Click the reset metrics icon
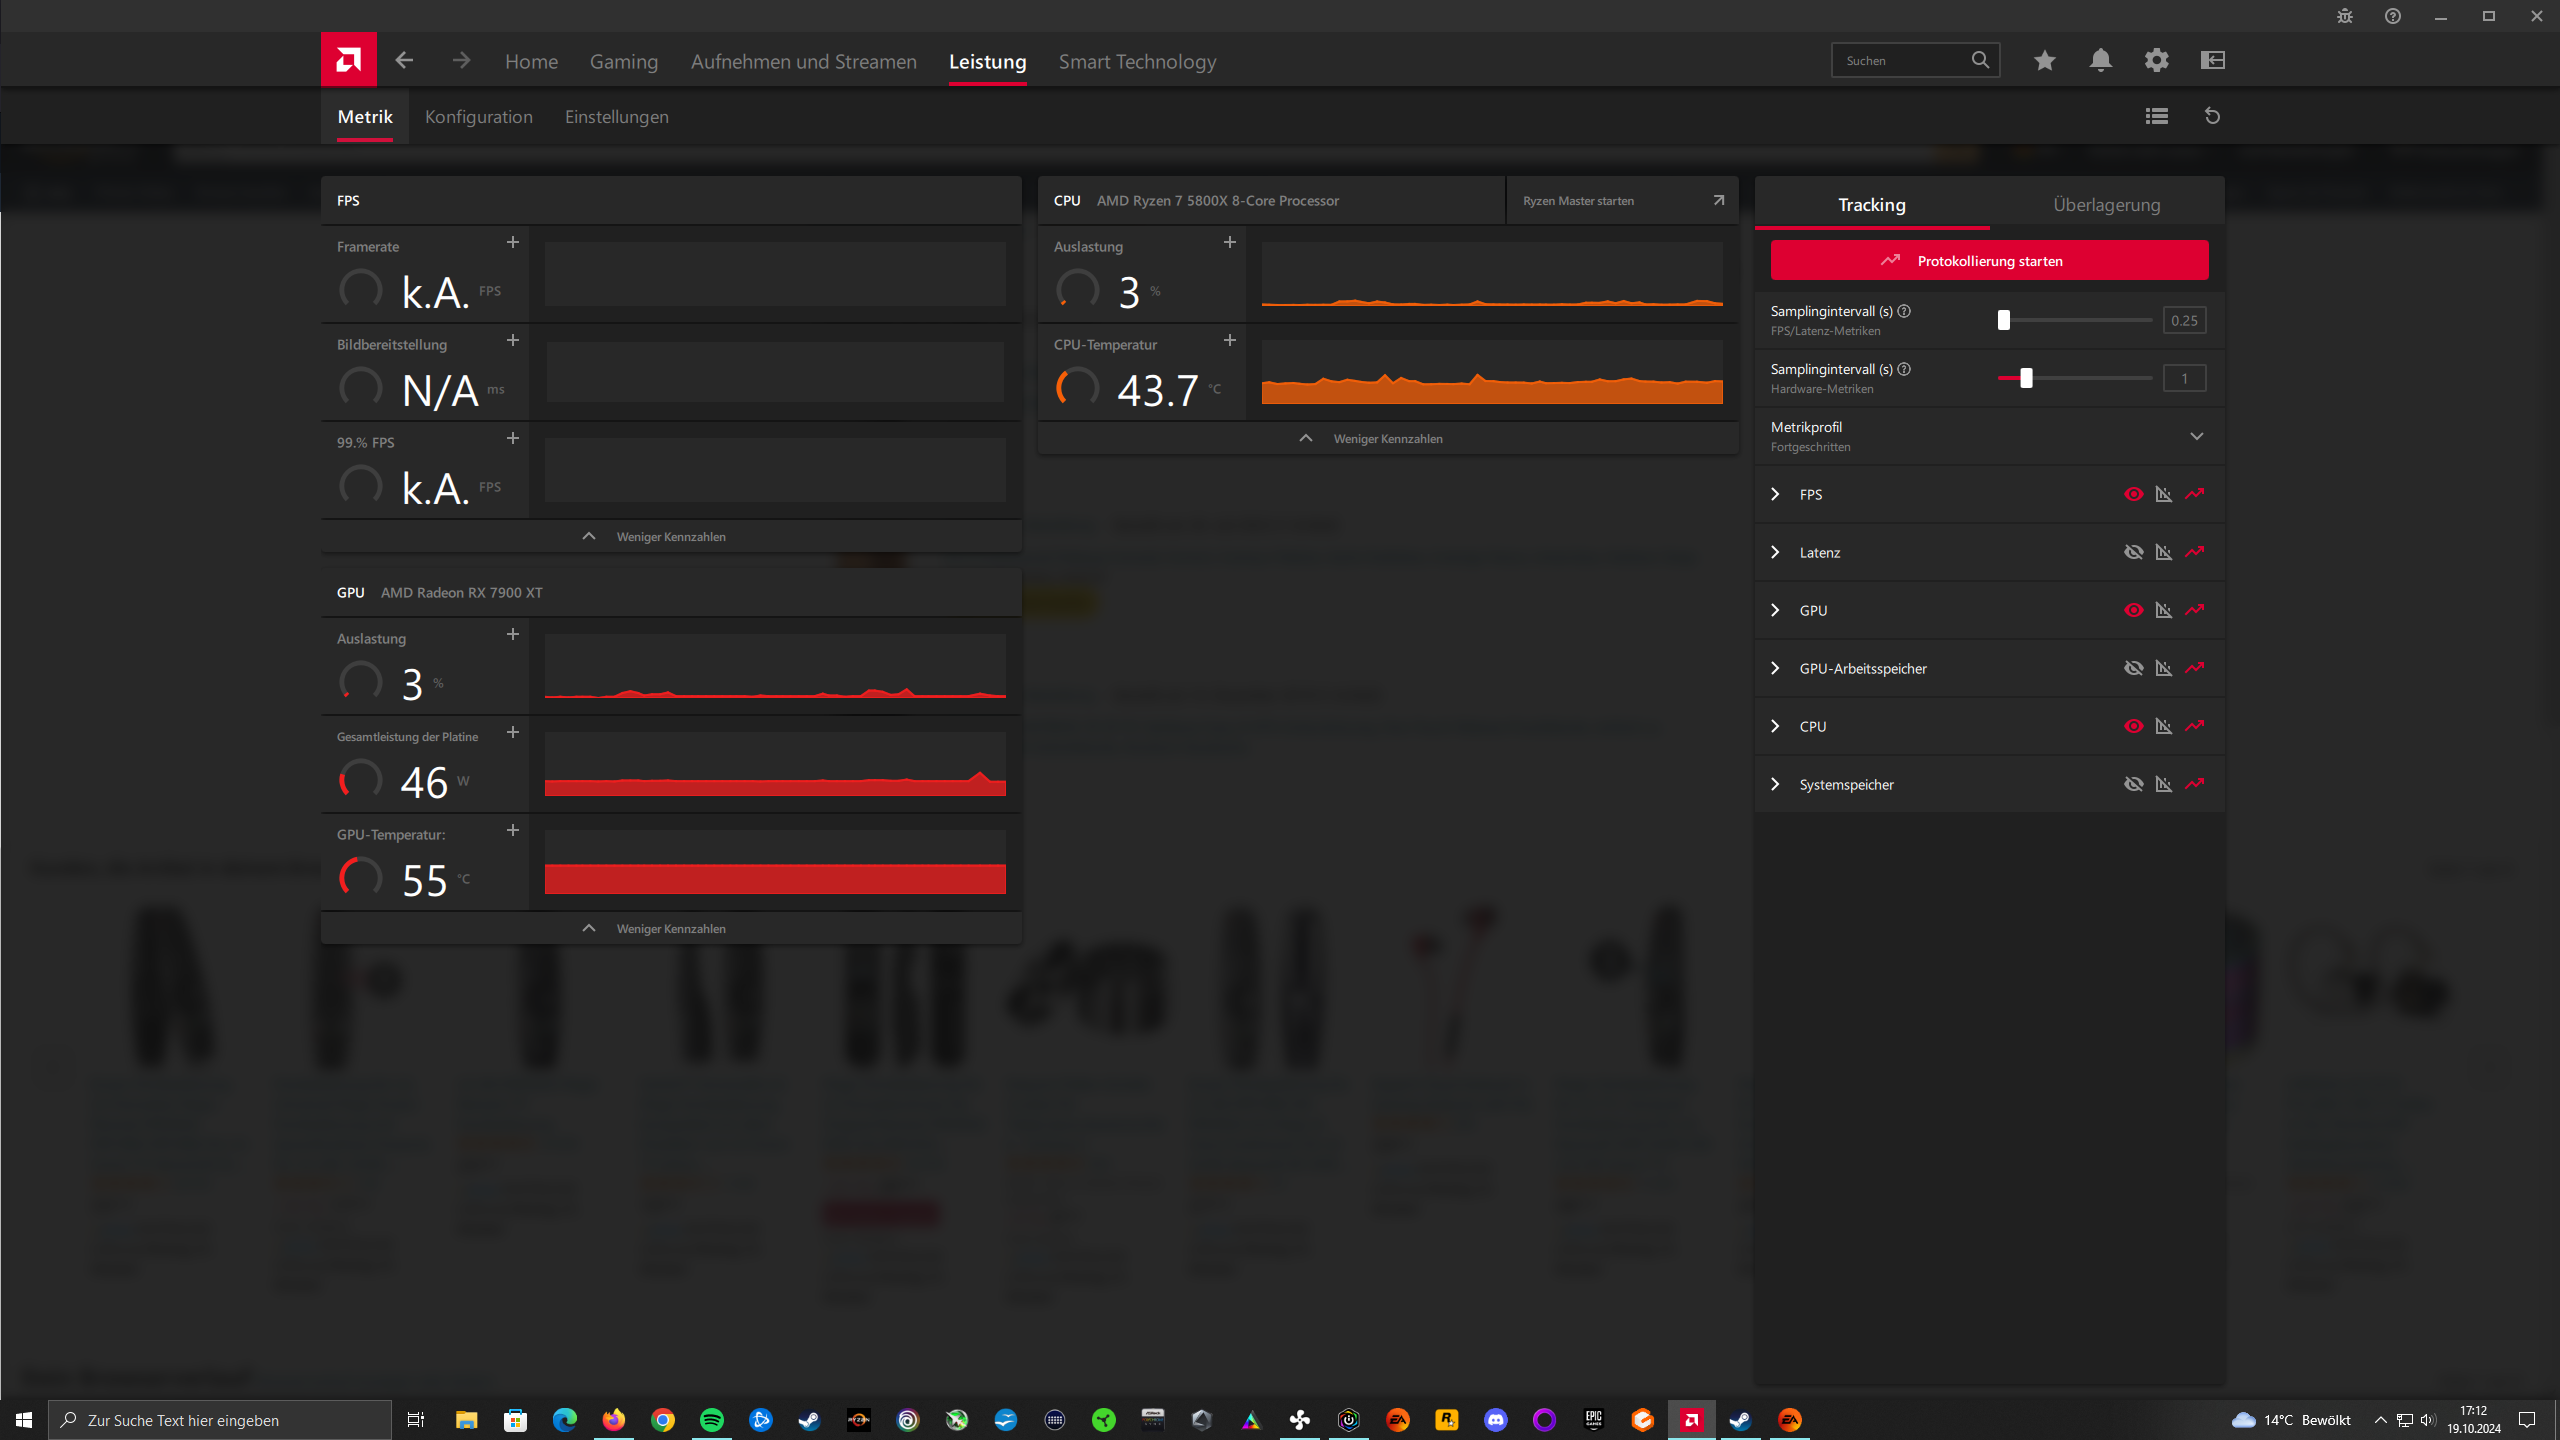Viewport: 2560px width, 1440px height. pyautogui.click(x=2212, y=116)
